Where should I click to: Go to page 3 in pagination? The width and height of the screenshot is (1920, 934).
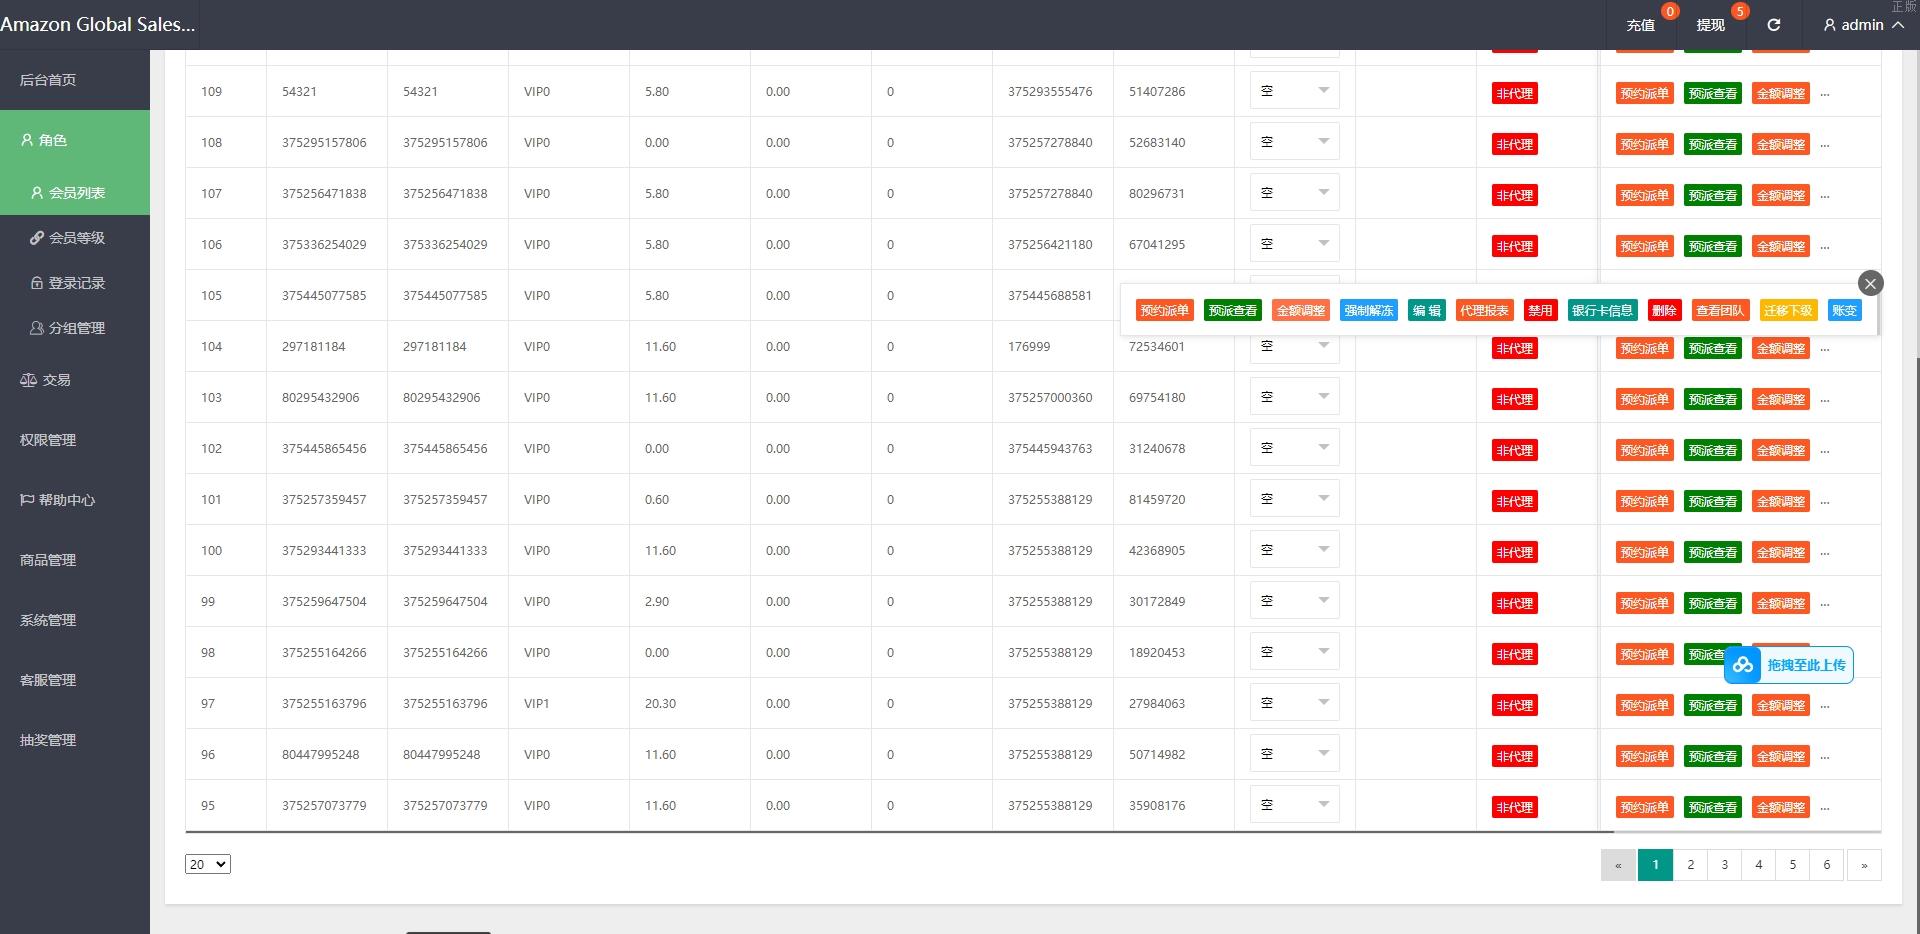tap(1724, 865)
